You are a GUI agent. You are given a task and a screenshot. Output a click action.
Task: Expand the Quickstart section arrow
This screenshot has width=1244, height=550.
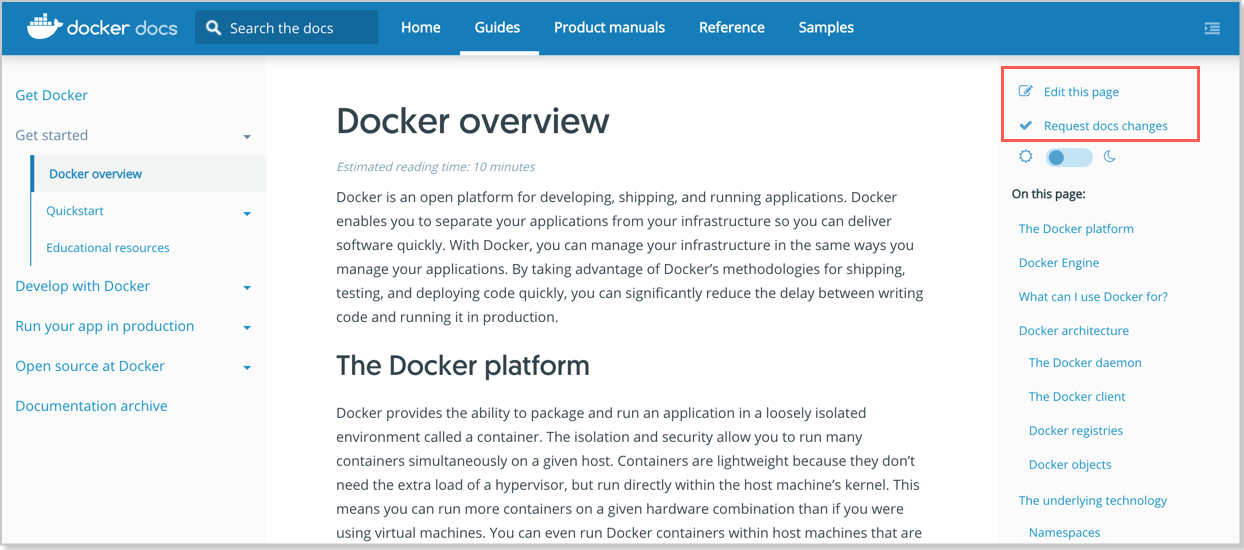[x=247, y=213]
